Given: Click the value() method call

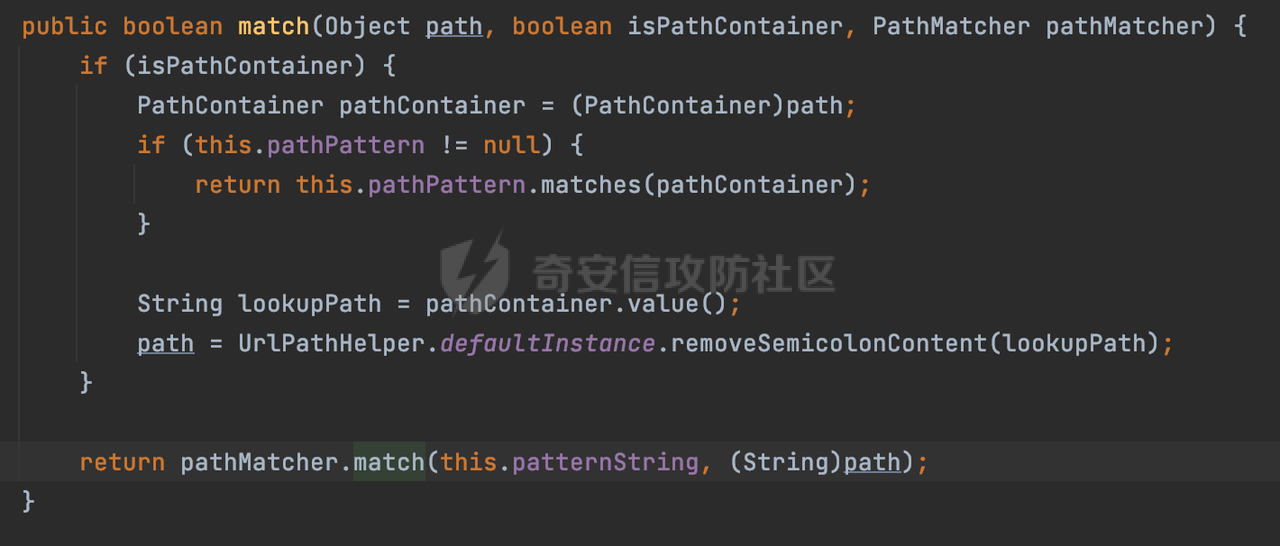Looking at the screenshot, I should 684,304.
